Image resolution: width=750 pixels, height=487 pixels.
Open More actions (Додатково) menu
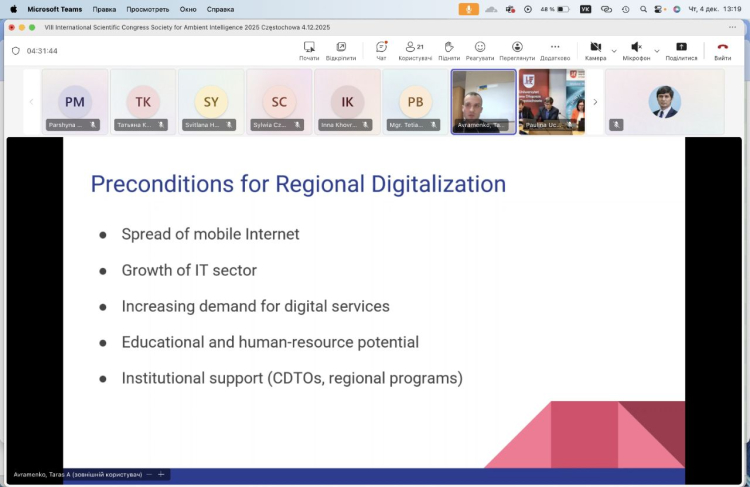pyautogui.click(x=555, y=50)
